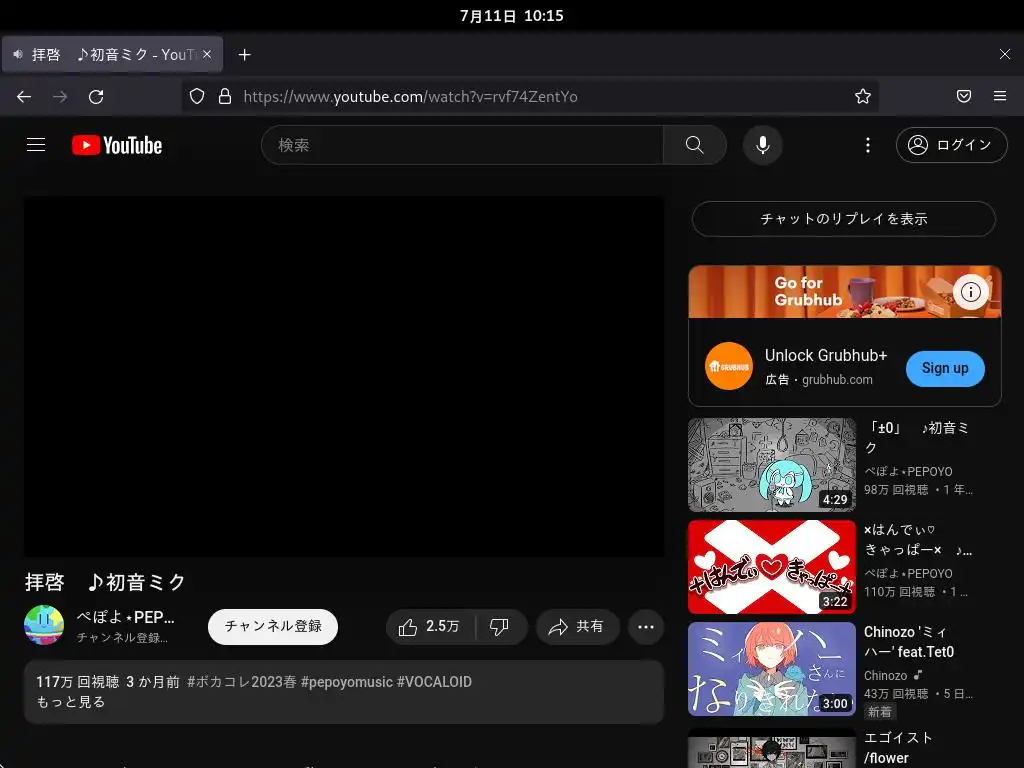This screenshot has height=768, width=1024.
Task: Open clock 7月11日 10:15 in top bar
Action: 511,16
